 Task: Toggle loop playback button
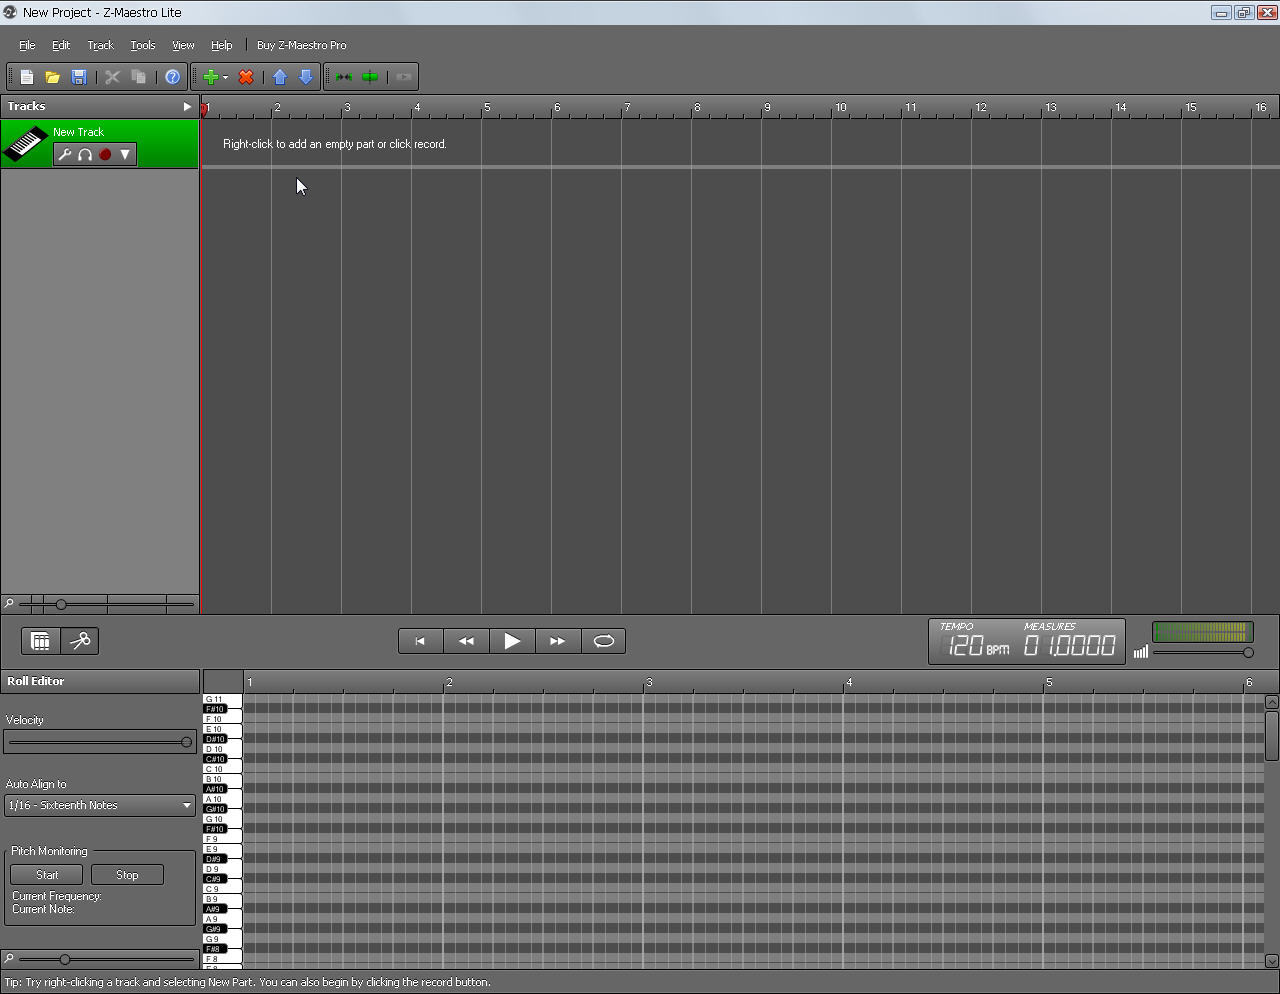(x=604, y=641)
